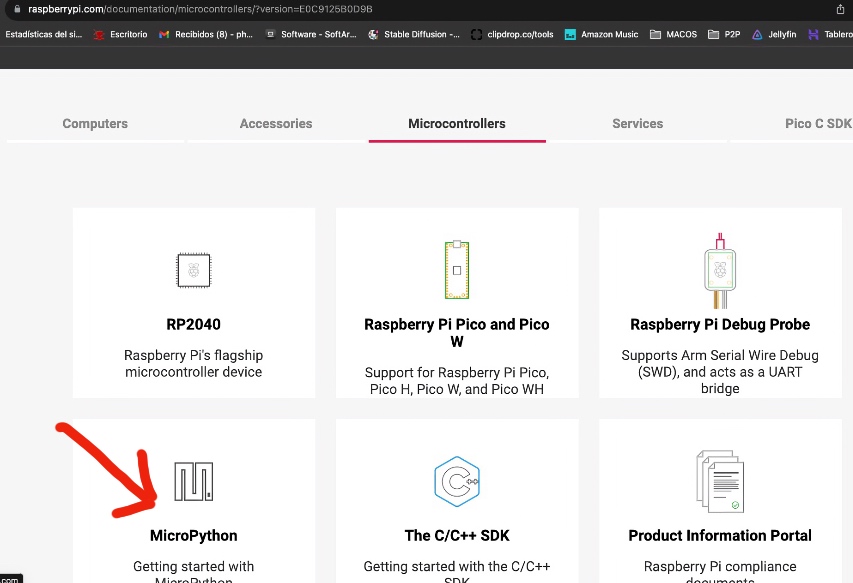Switch to the Computers tab
The image size is (853, 583).
pos(95,124)
